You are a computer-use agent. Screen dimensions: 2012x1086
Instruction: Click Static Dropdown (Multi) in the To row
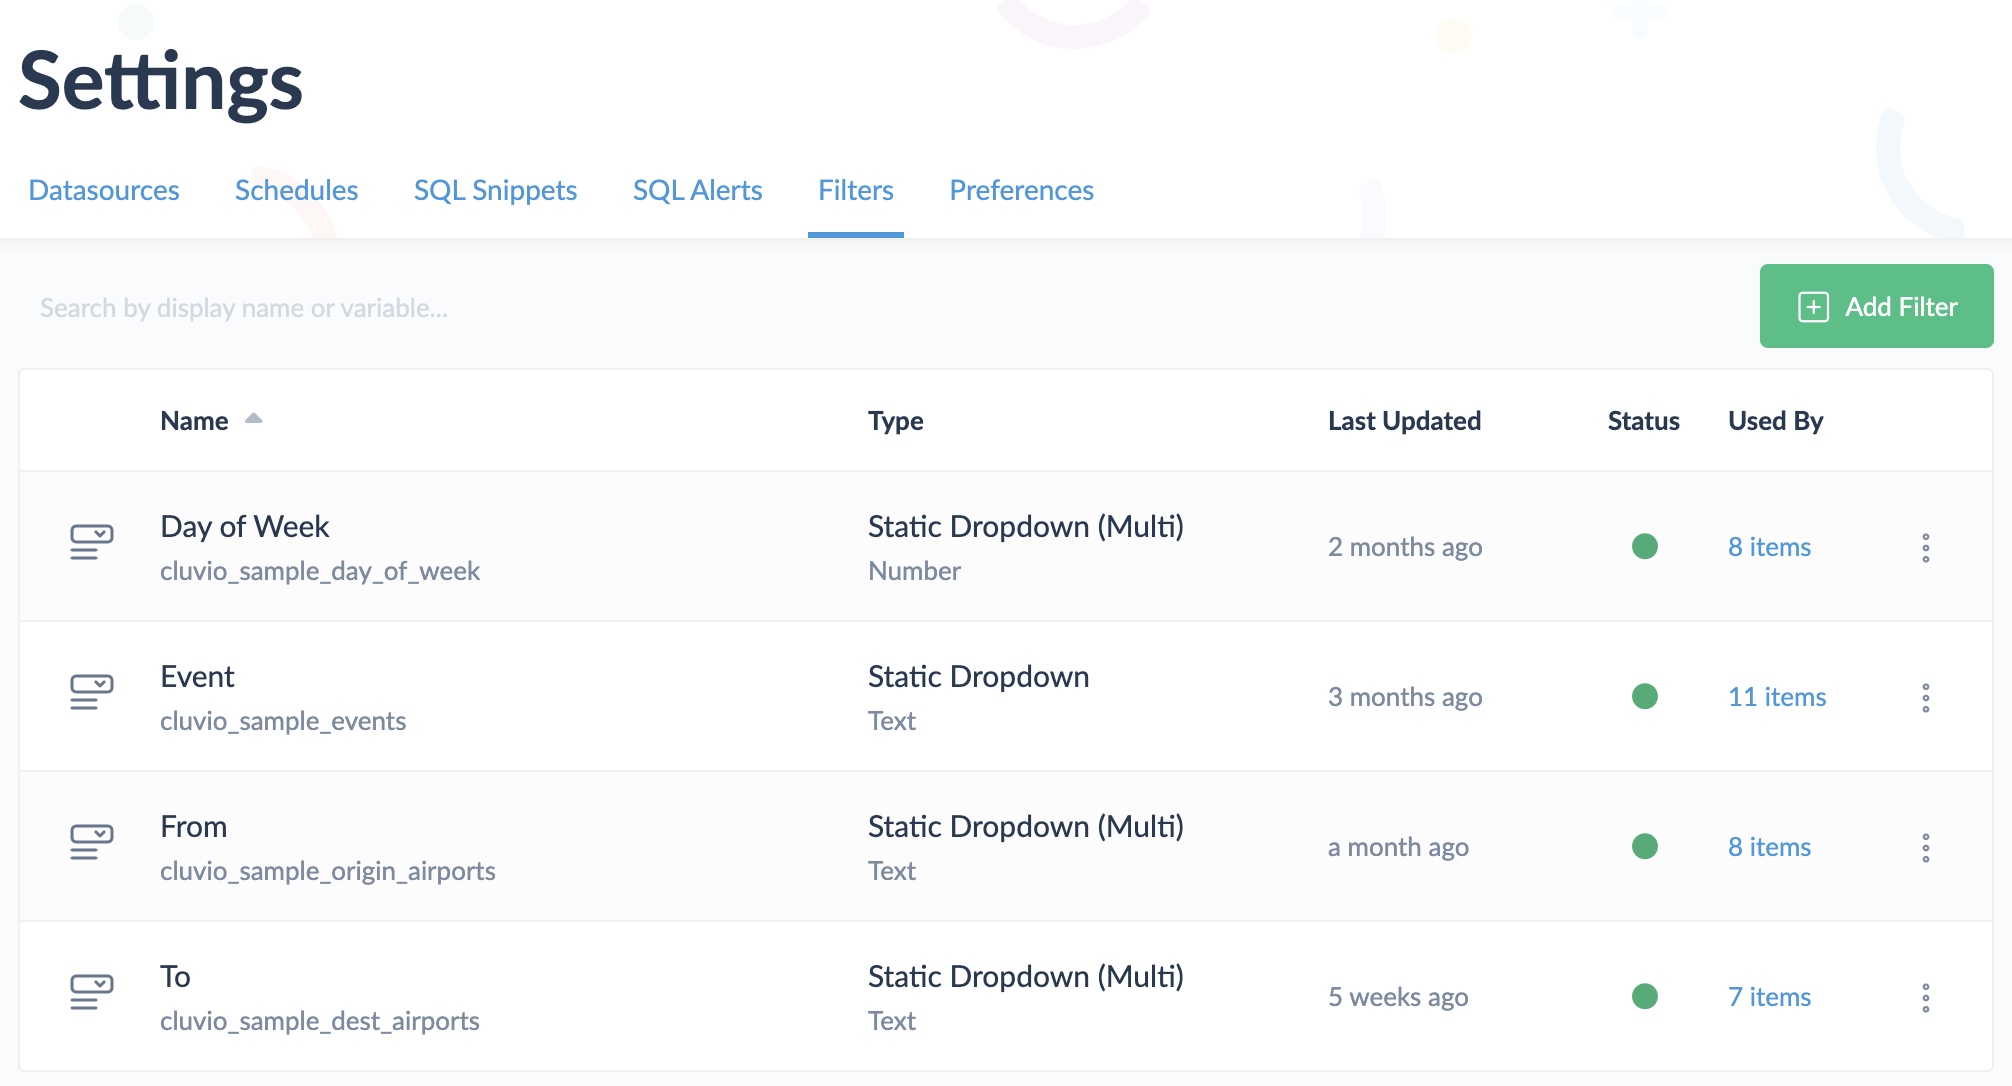pyautogui.click(x=1025, y=976)
